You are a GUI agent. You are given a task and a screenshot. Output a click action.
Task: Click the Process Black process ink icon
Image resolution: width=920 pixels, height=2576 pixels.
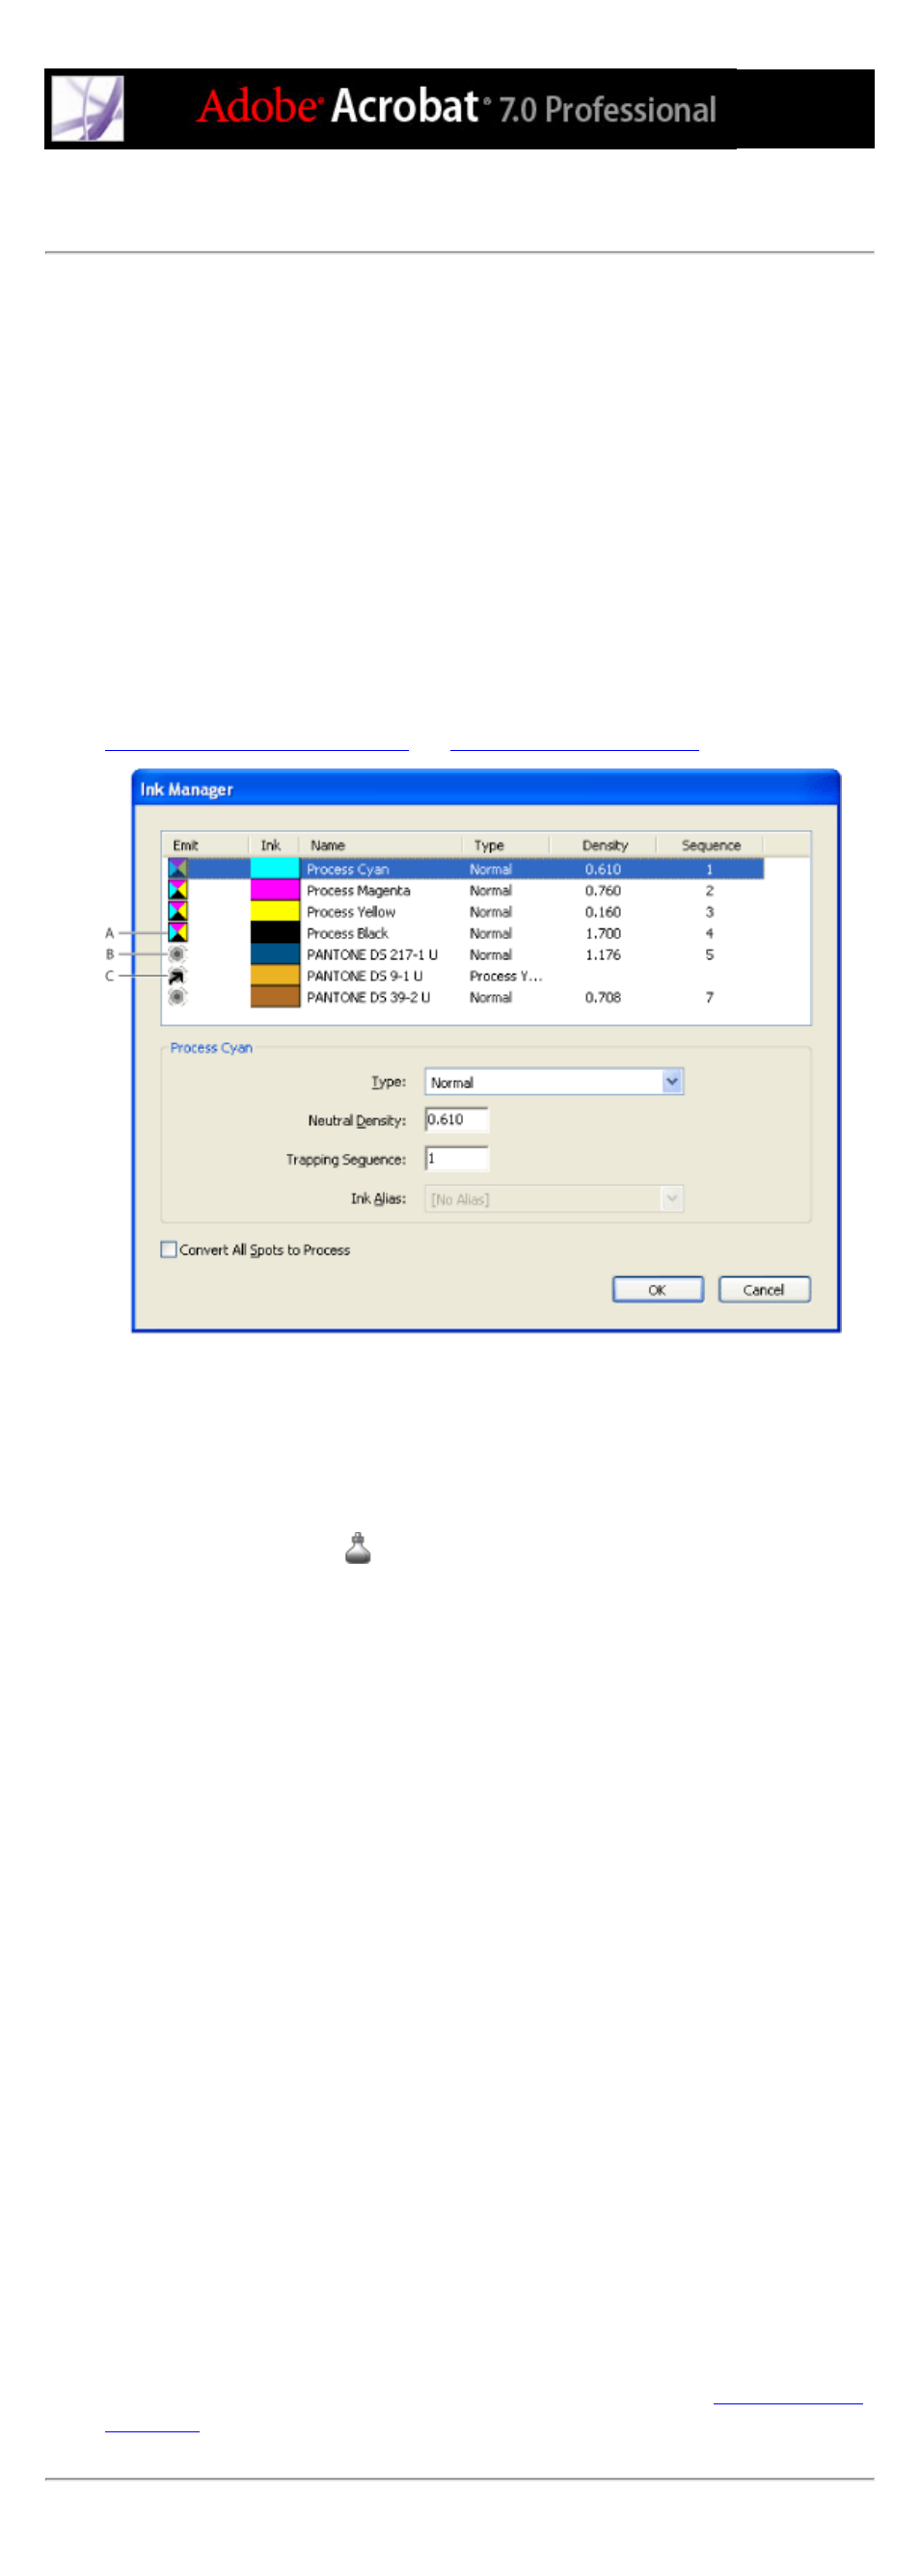(177, 933)
